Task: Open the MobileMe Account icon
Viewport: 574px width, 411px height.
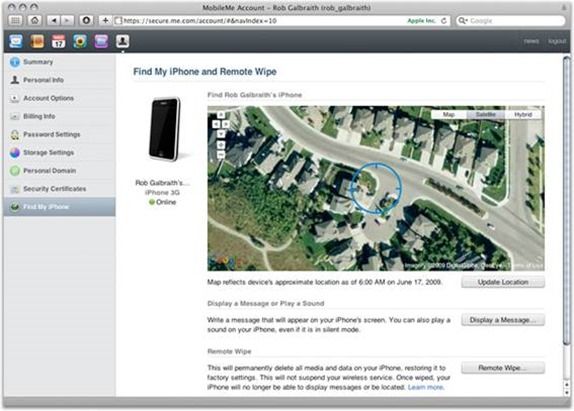Action: [123, 41]
